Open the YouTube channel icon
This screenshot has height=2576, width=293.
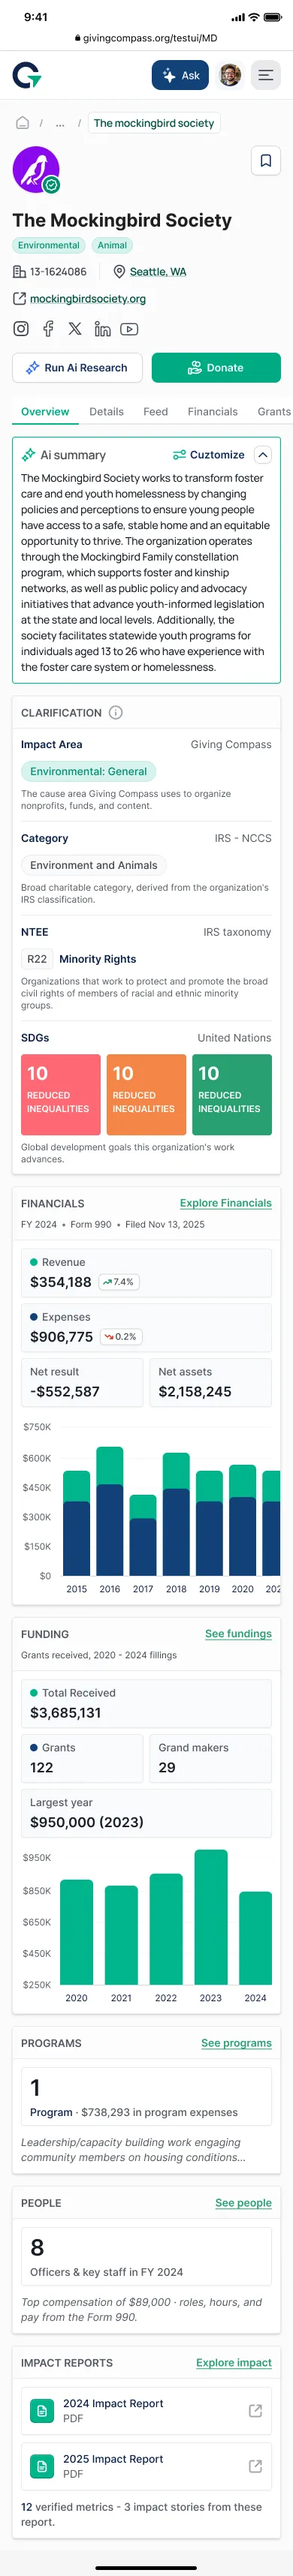(x=129, y=329)
